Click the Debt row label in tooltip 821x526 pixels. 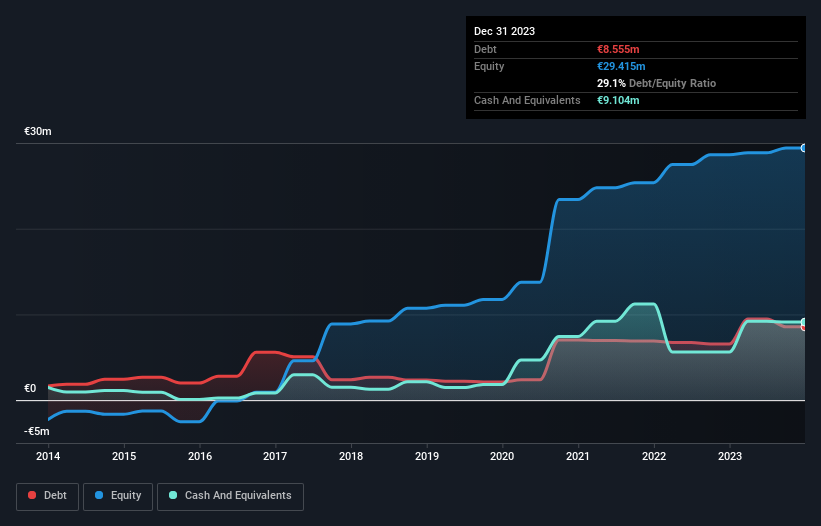(485, 49)
